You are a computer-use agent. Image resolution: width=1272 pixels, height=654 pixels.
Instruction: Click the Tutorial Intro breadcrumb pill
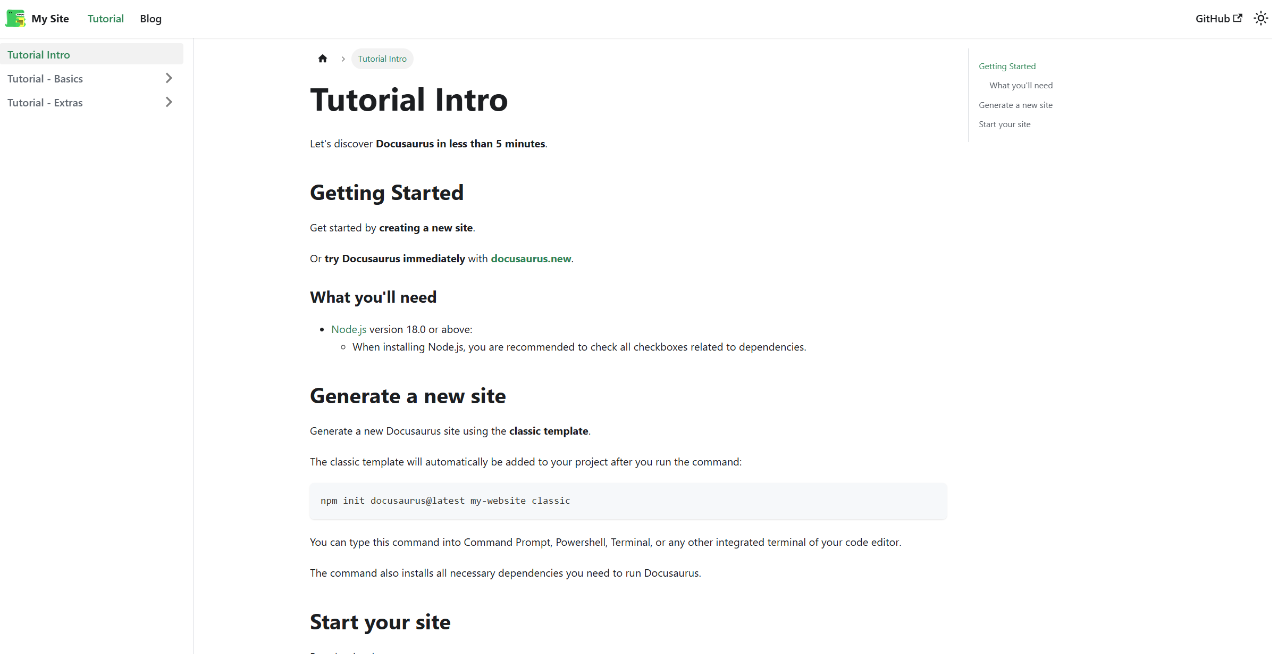click(x=382, y=59)
